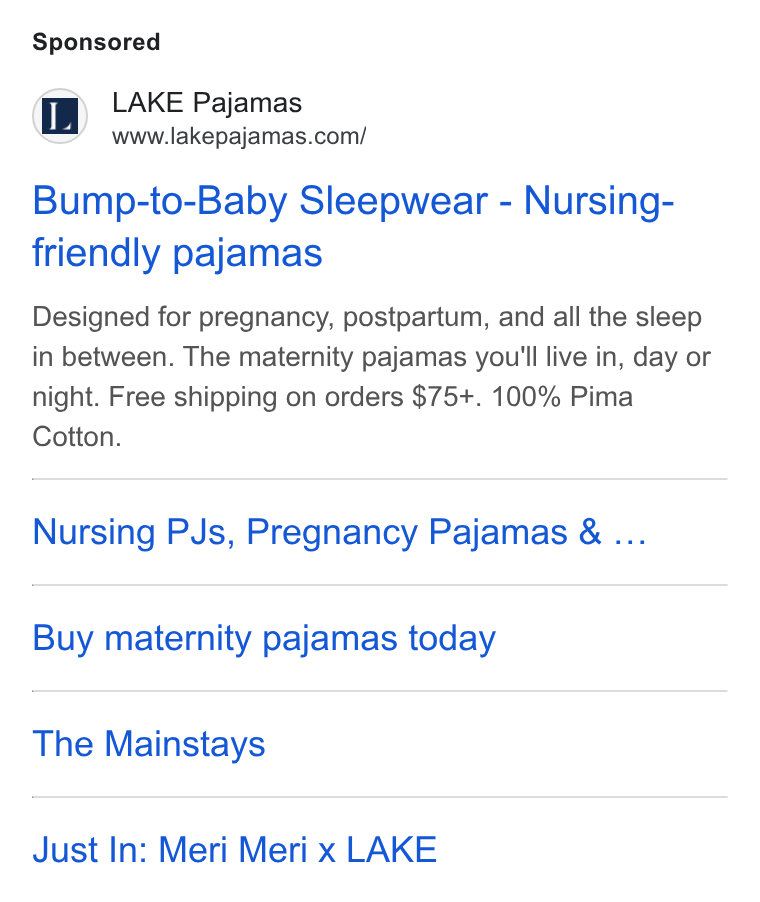Open the Just In: Meri Meri x LAKE link

click(235, 850)
